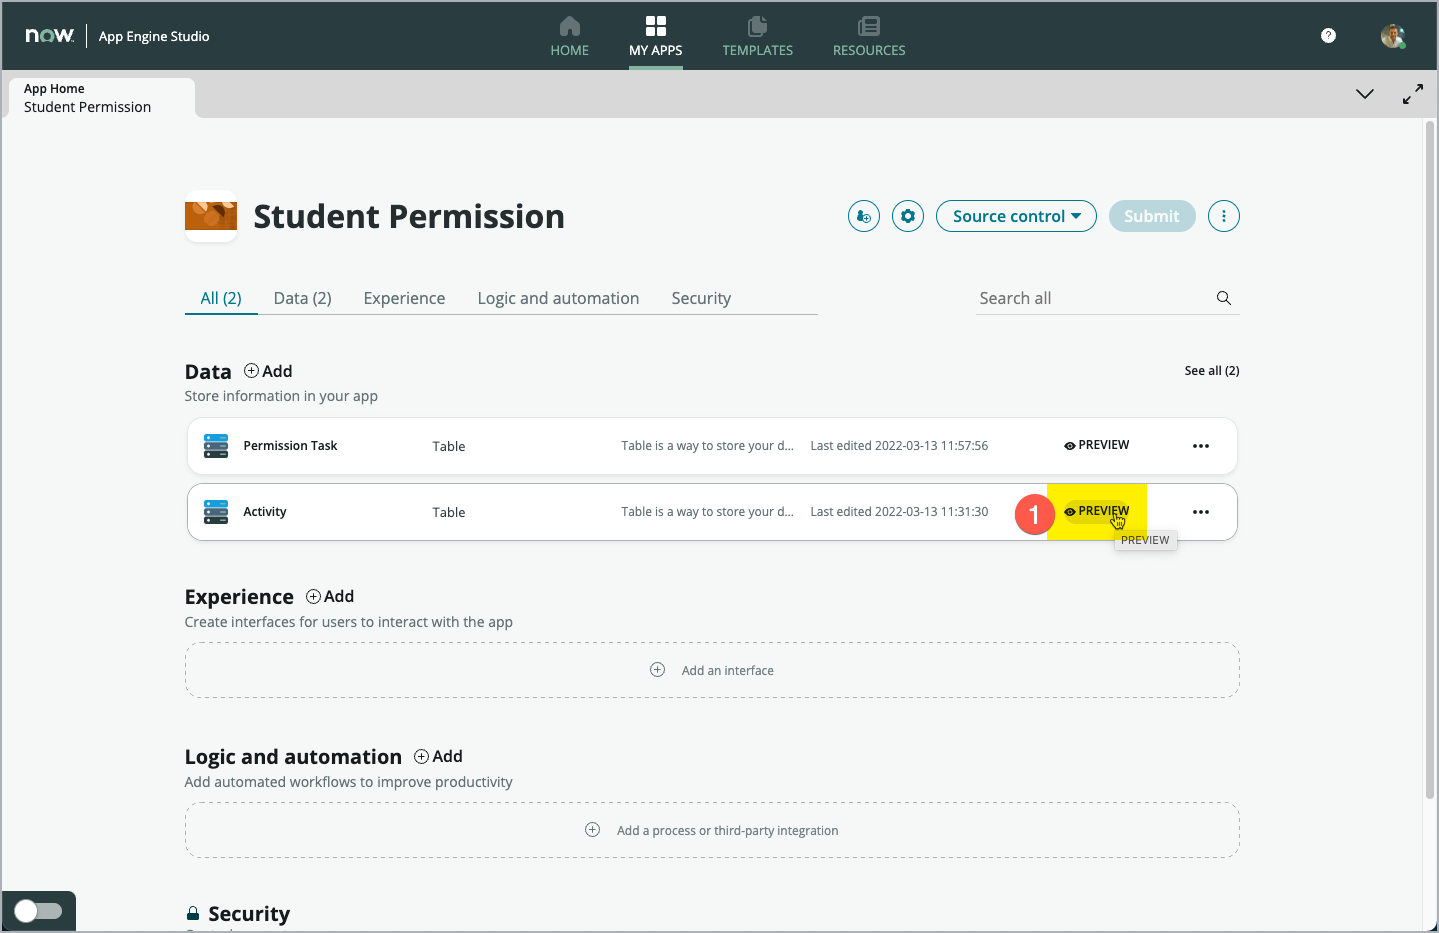Click plus icon beside Add a process
1439x933 pixels.
(592, 830)
